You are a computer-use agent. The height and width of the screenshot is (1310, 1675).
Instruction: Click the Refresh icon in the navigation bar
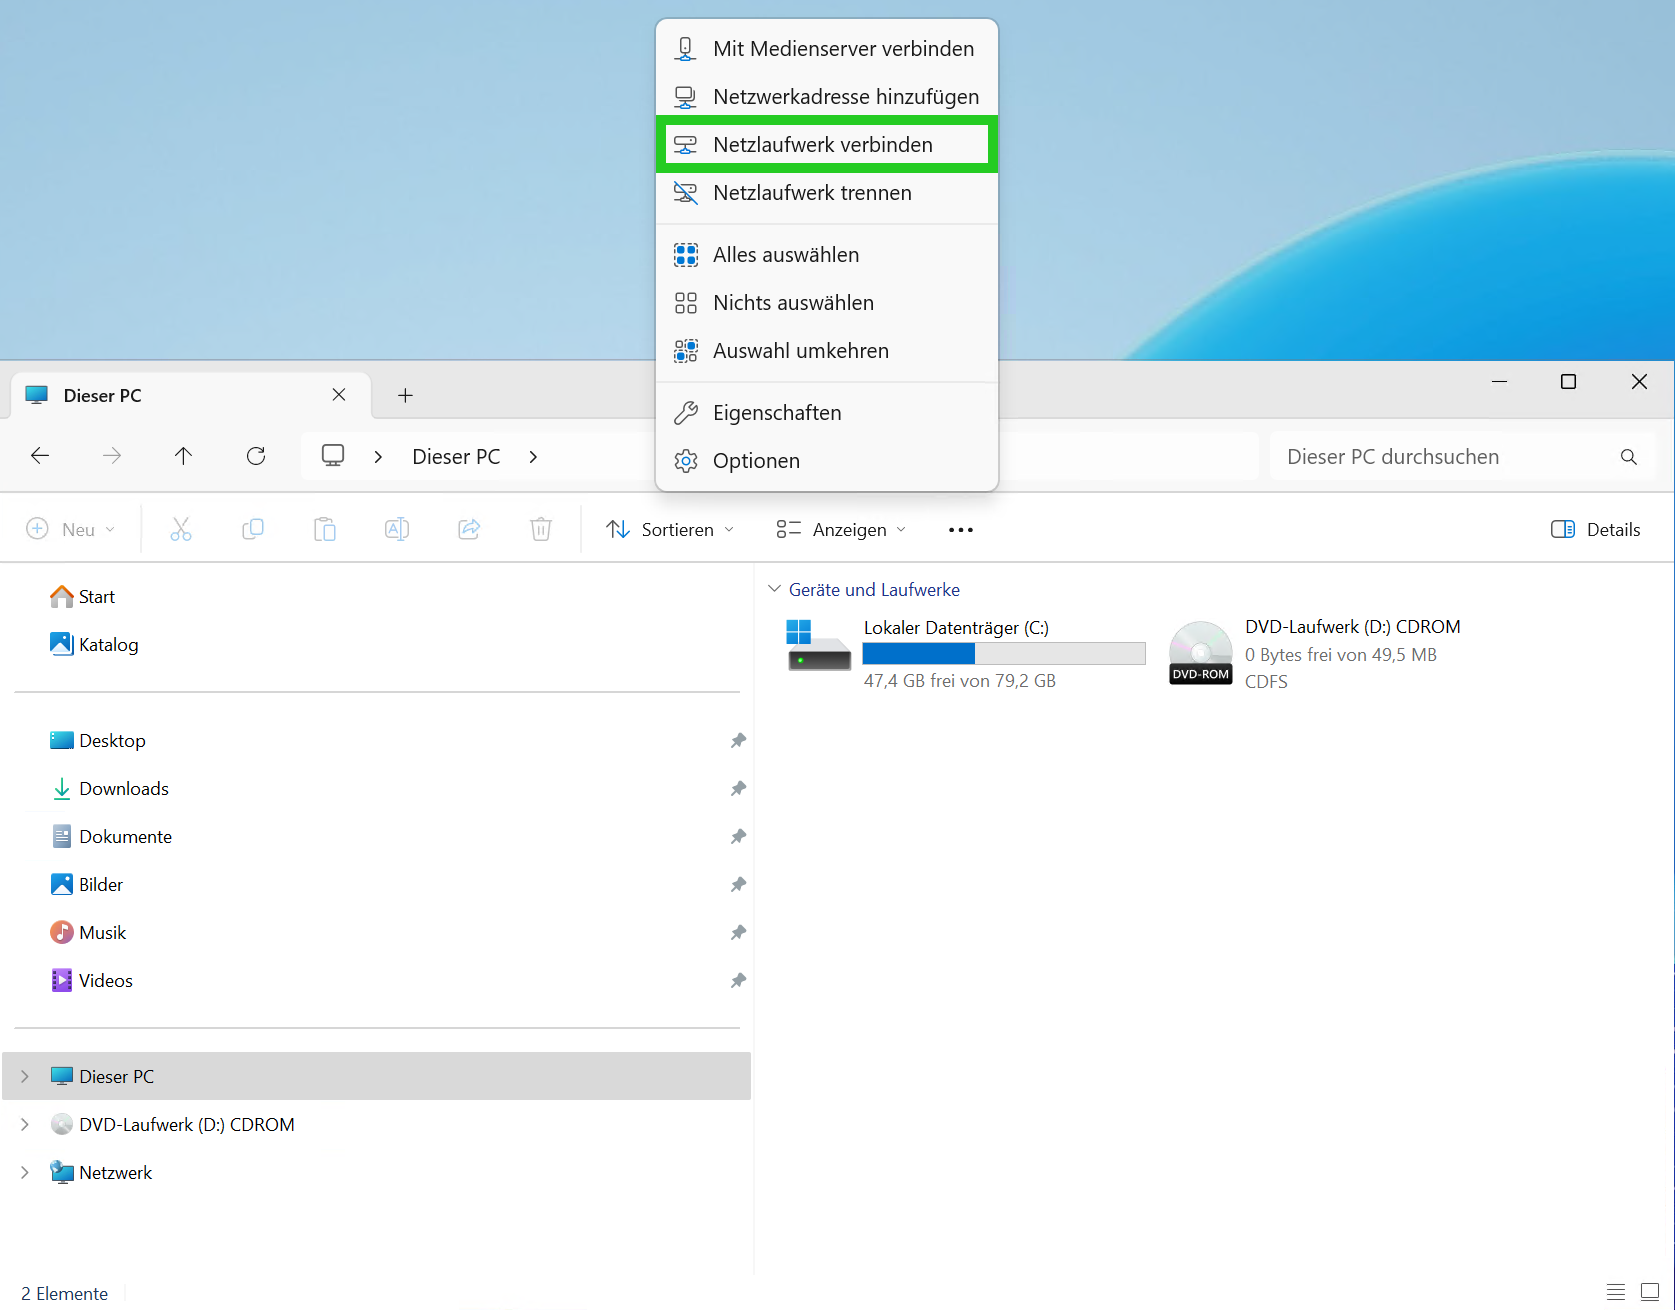256,456
